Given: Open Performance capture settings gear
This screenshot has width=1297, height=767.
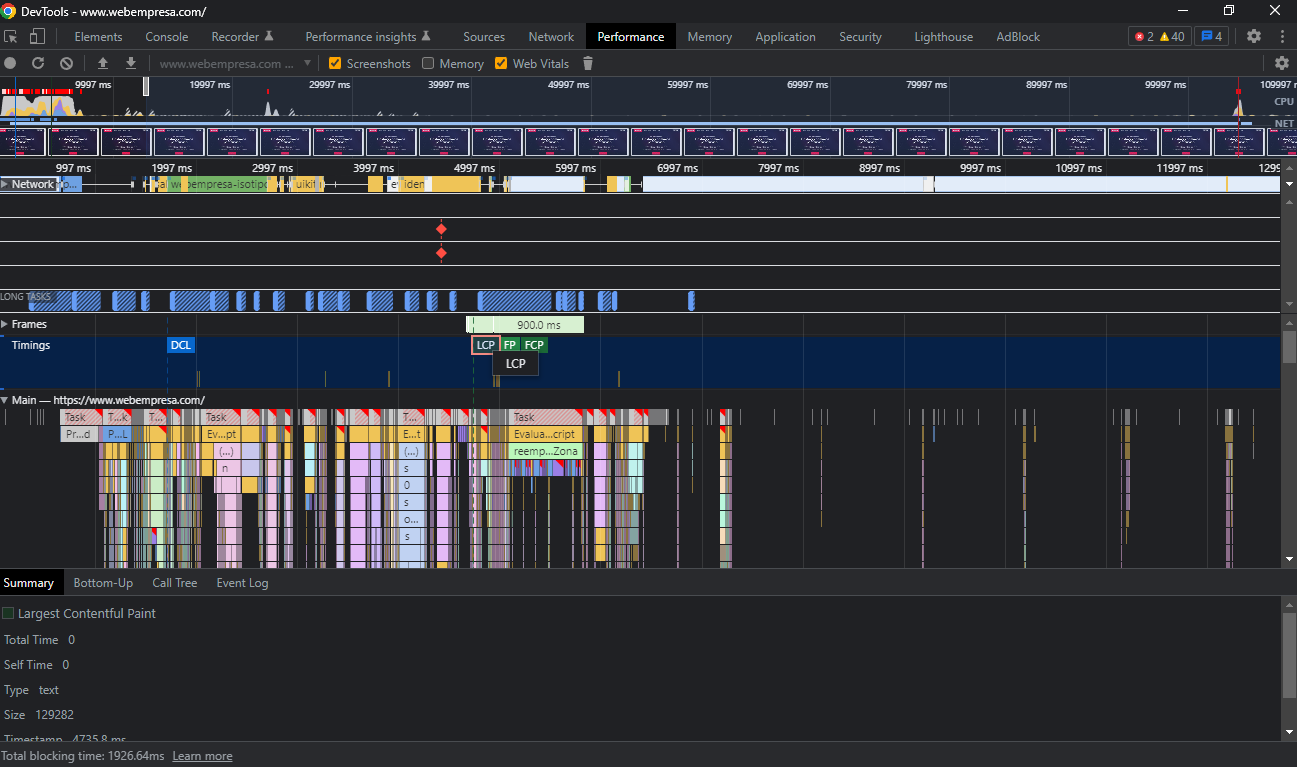Looking at the screenshot, I should (1282, 63).
